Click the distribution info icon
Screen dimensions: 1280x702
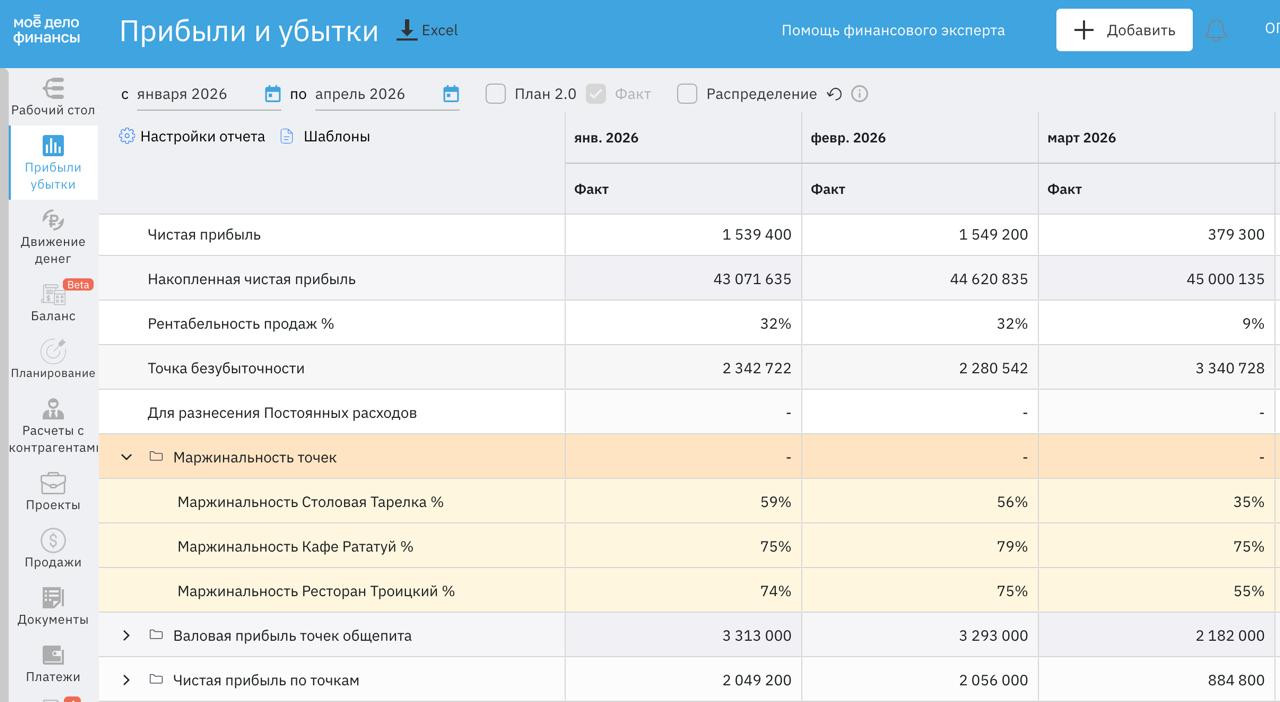[x=859, y=94]
